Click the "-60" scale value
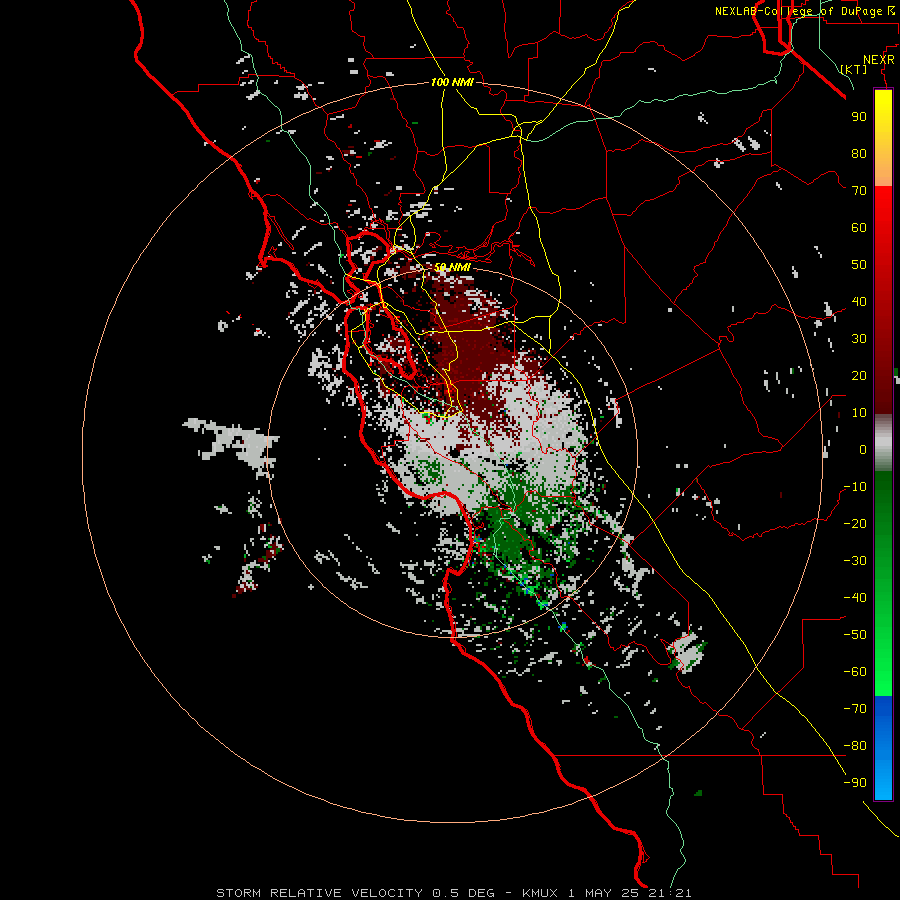 [855, 672]
